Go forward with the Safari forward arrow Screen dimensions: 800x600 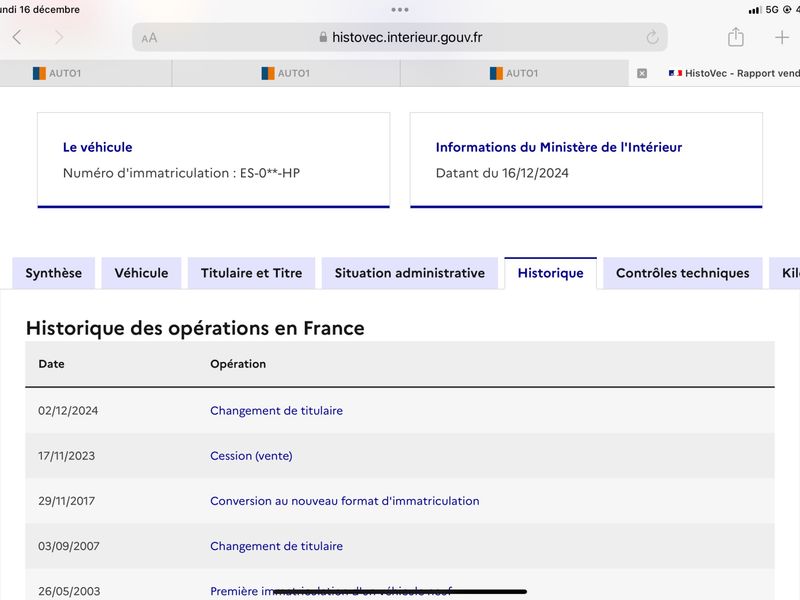tap(59, 37)
